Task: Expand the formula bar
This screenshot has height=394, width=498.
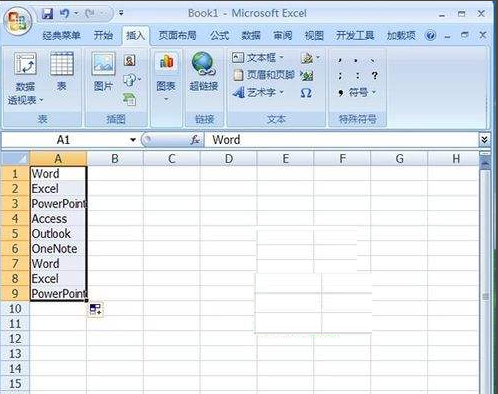Action: (484, 140)
